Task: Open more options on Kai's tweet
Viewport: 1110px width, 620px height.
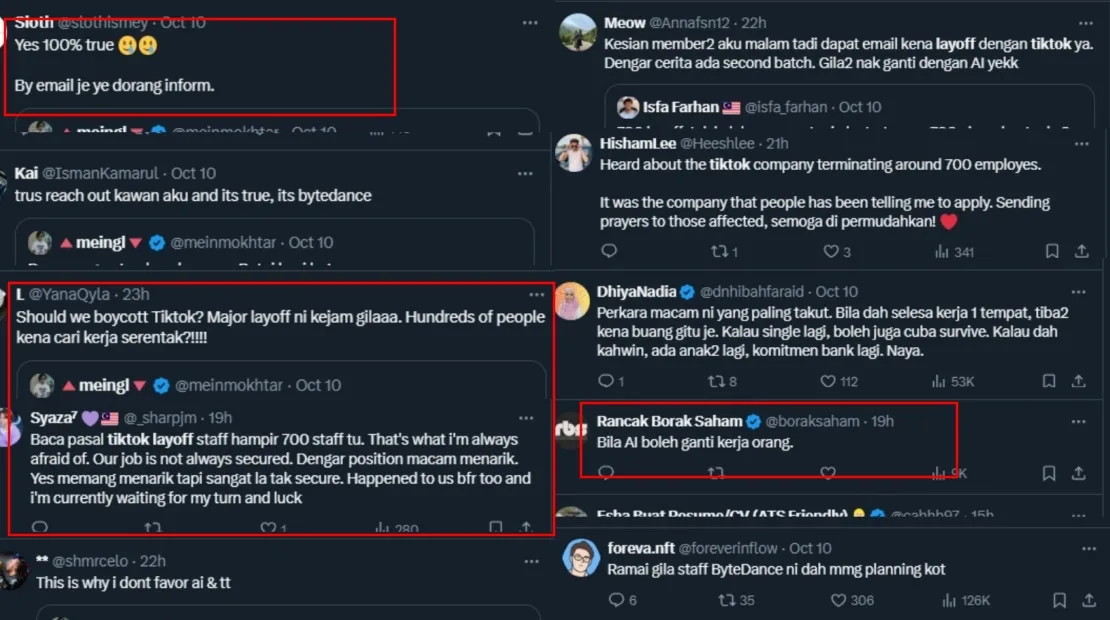Action: pos(526,173)
